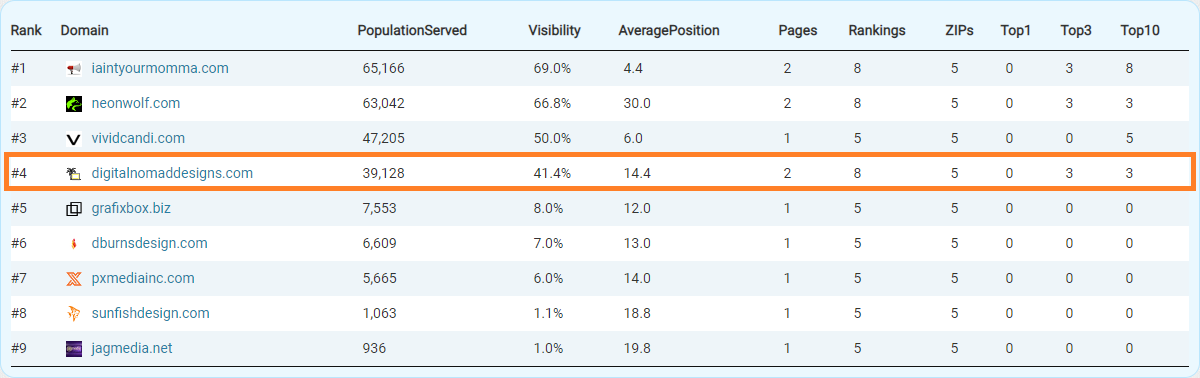The image size is (1200, 378).
Task: Click the palm tree favicon for digitalnomaddesigns.com
Action: coord(73,174)
